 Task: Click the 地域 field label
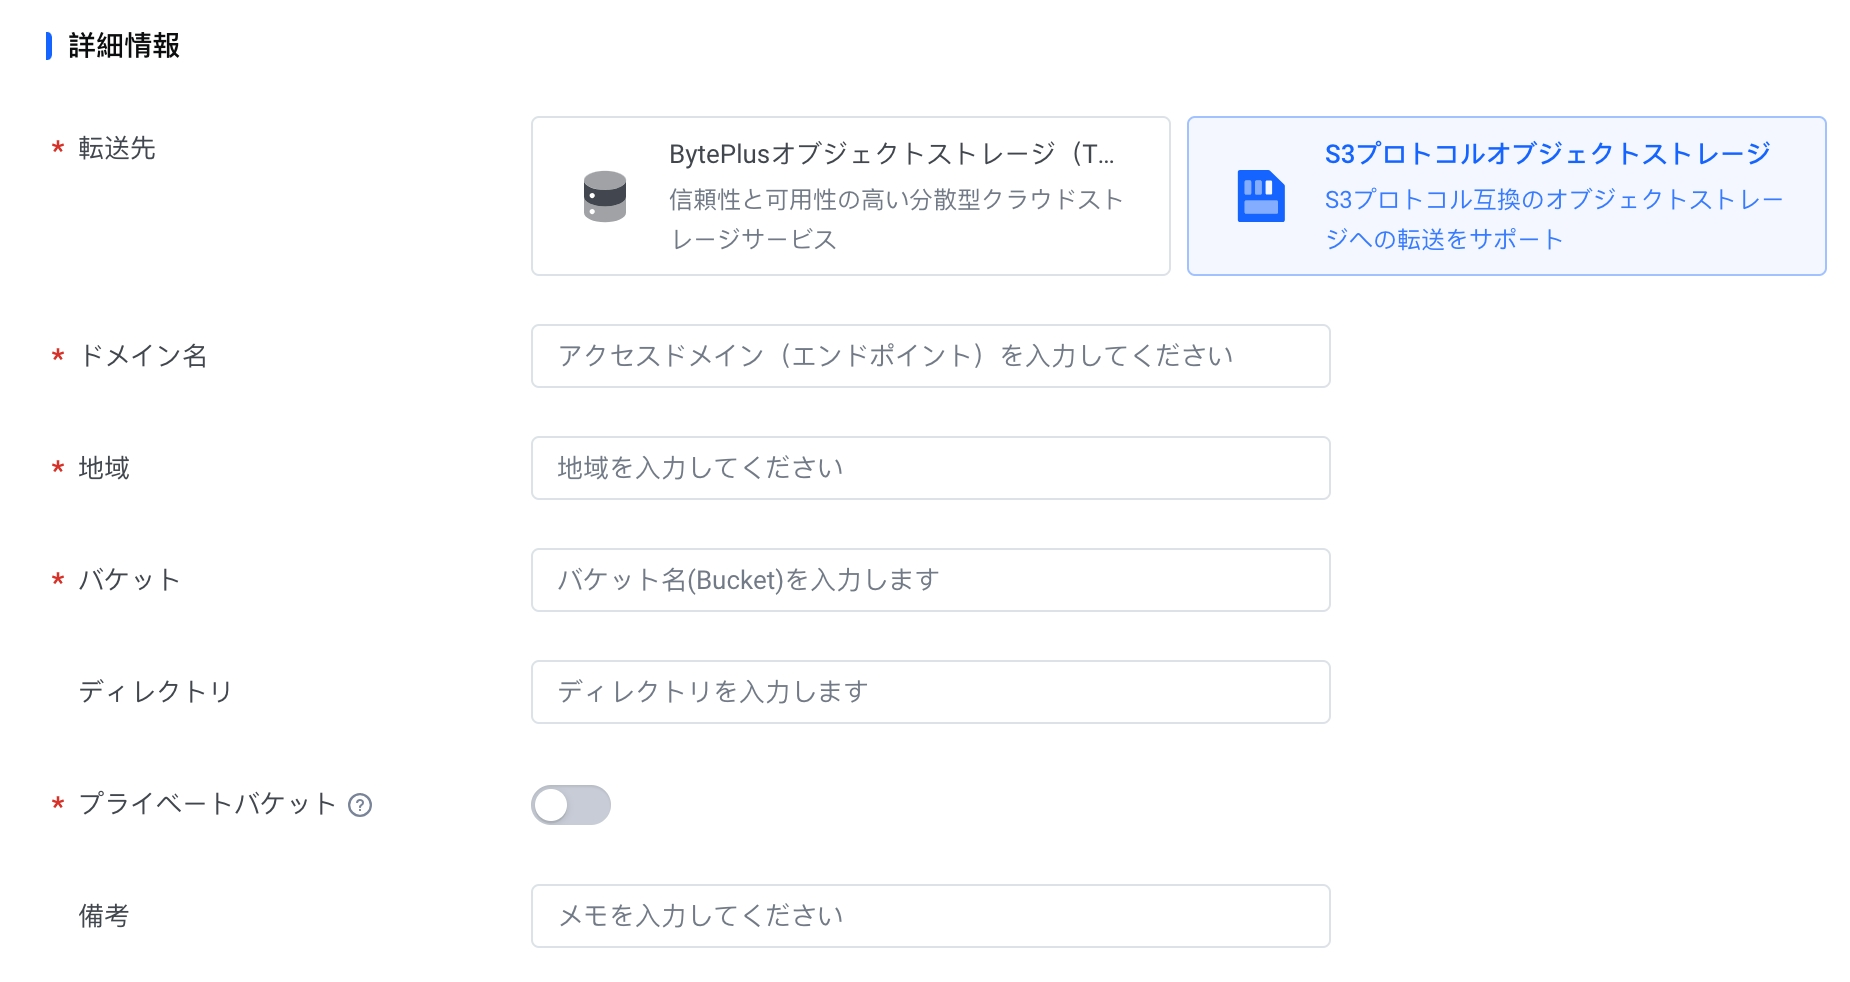104,468
